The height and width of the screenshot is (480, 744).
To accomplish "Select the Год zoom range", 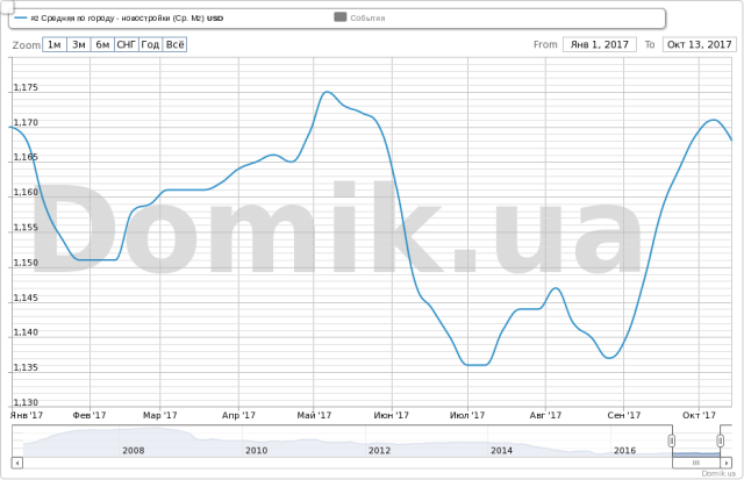I will [150, 45].
